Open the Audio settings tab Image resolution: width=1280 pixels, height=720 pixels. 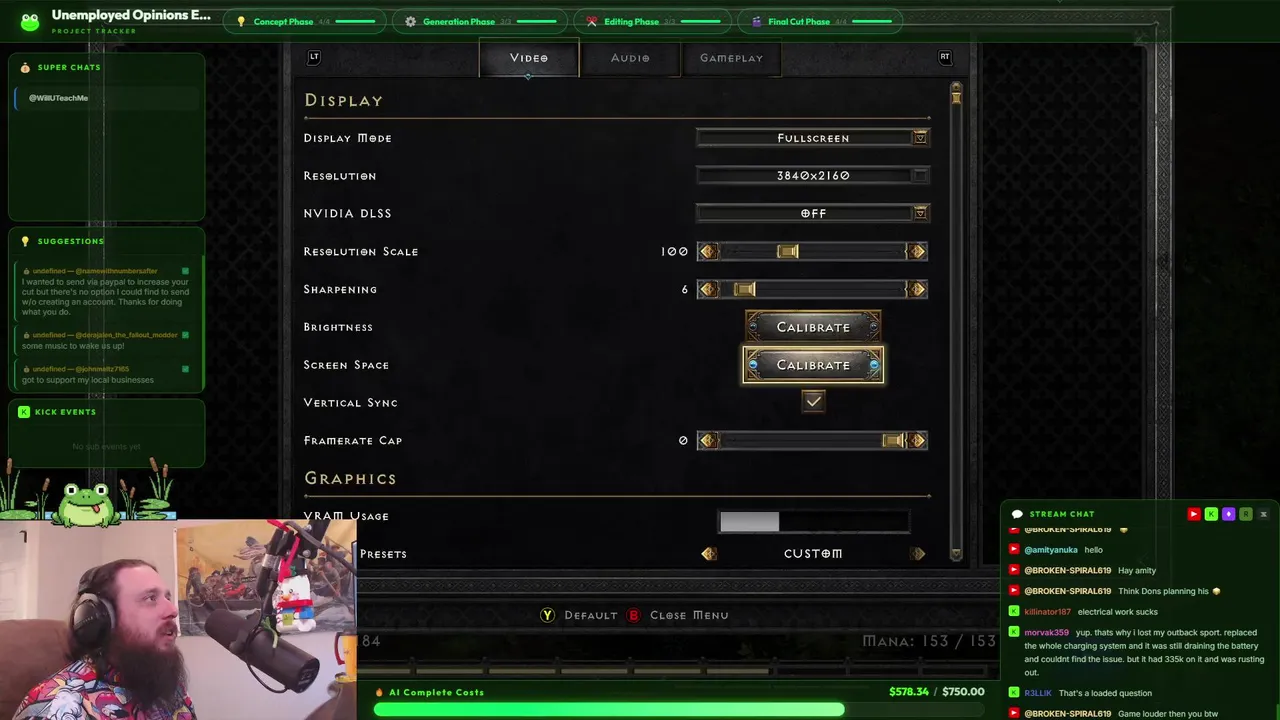coord(630,58)
